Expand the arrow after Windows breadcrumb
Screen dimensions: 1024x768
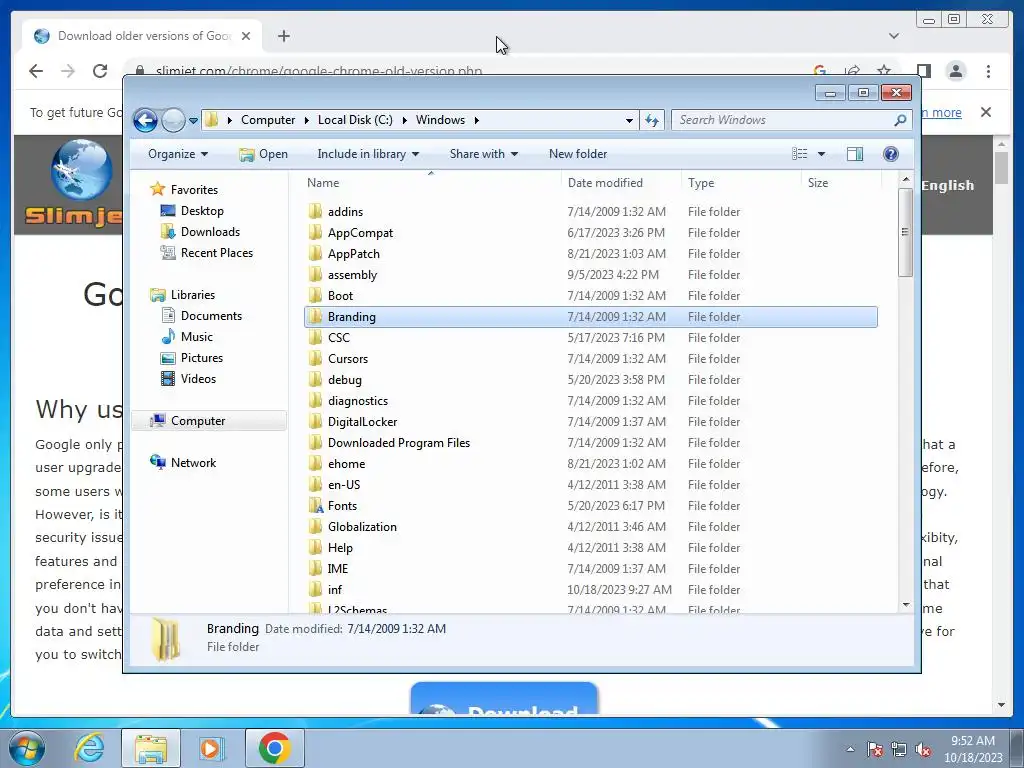click(x=477, y=120)
